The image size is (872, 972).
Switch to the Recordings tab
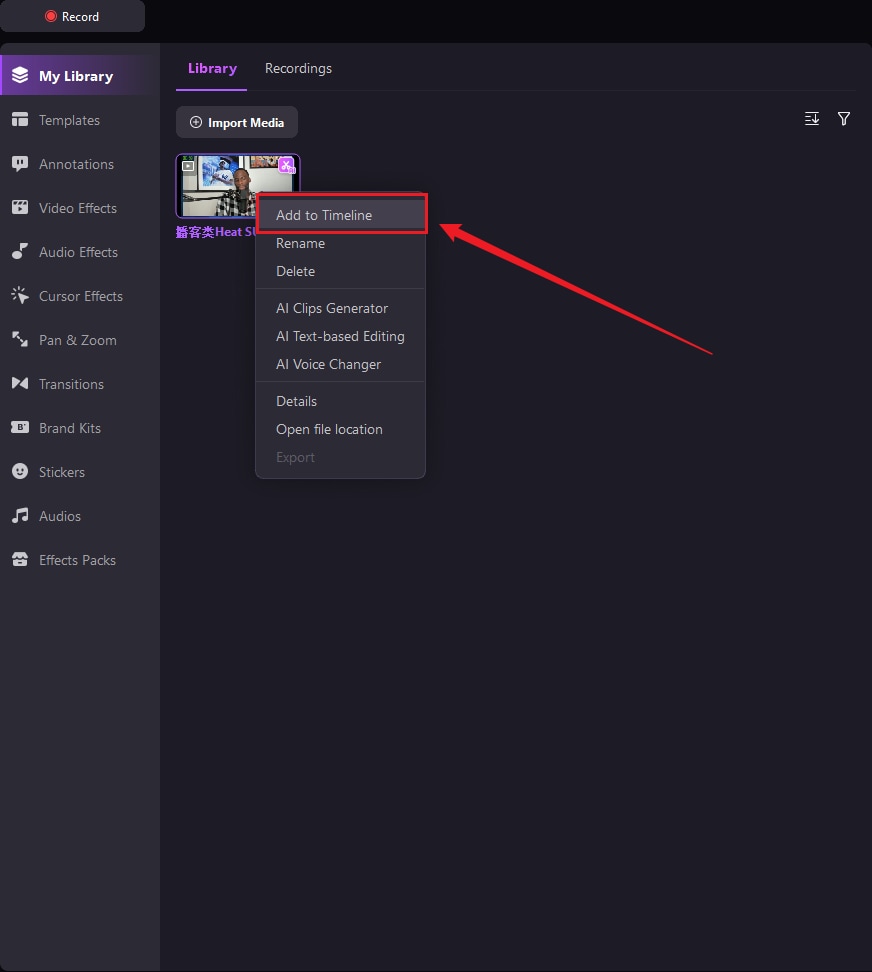[x=298, y=68]
